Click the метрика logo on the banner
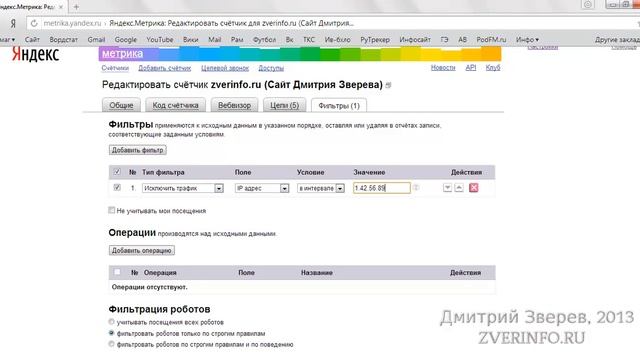 [122, 53]
